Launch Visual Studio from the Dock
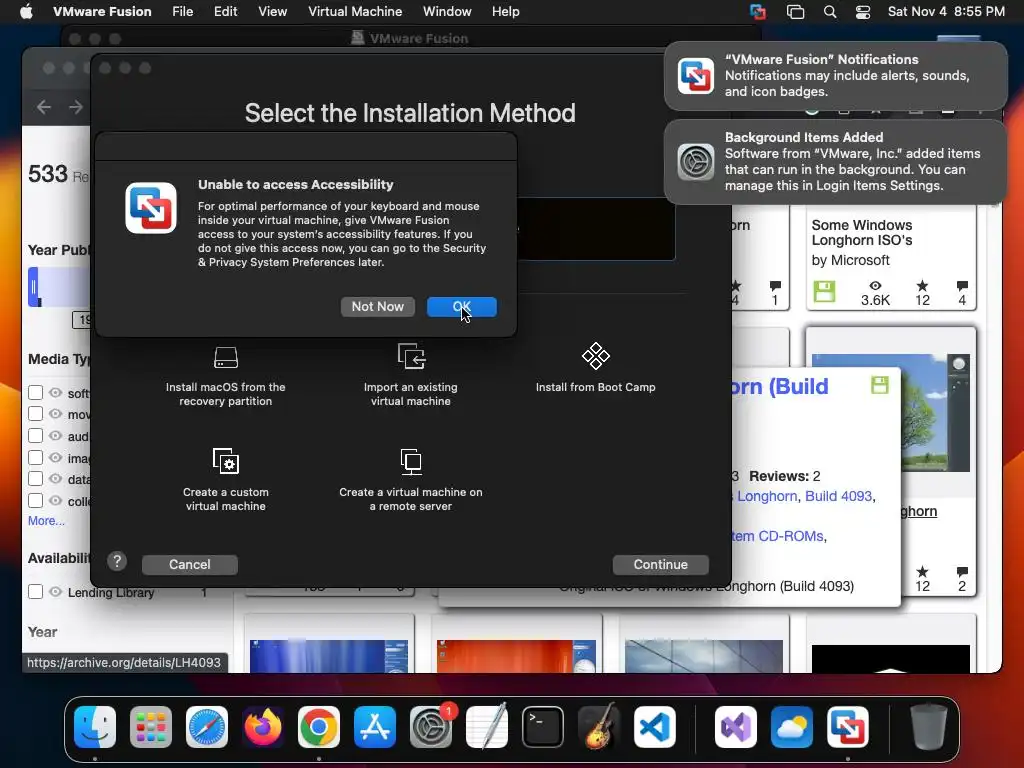The image size is (1024, 768). (x=735, y=727)
